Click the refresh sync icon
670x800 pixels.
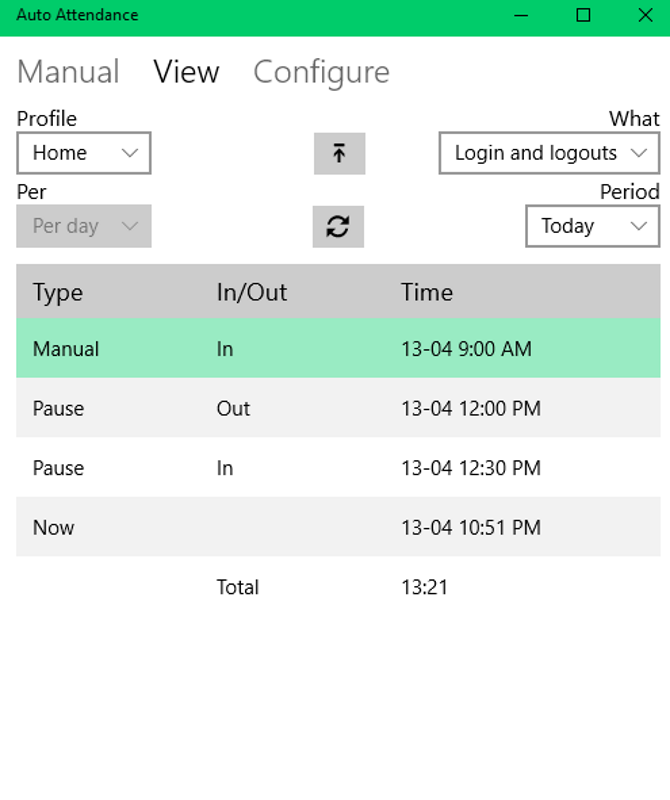coord(338,227)
